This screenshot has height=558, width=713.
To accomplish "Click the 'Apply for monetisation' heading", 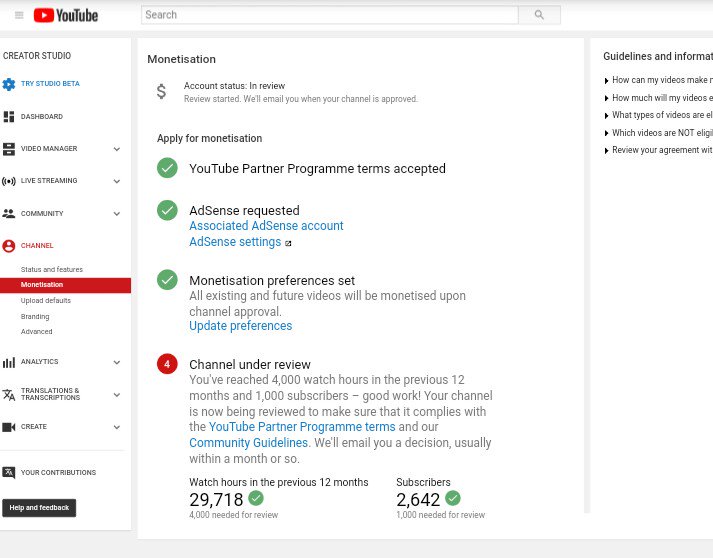I will pyautogui.click(x=209, y=138).
